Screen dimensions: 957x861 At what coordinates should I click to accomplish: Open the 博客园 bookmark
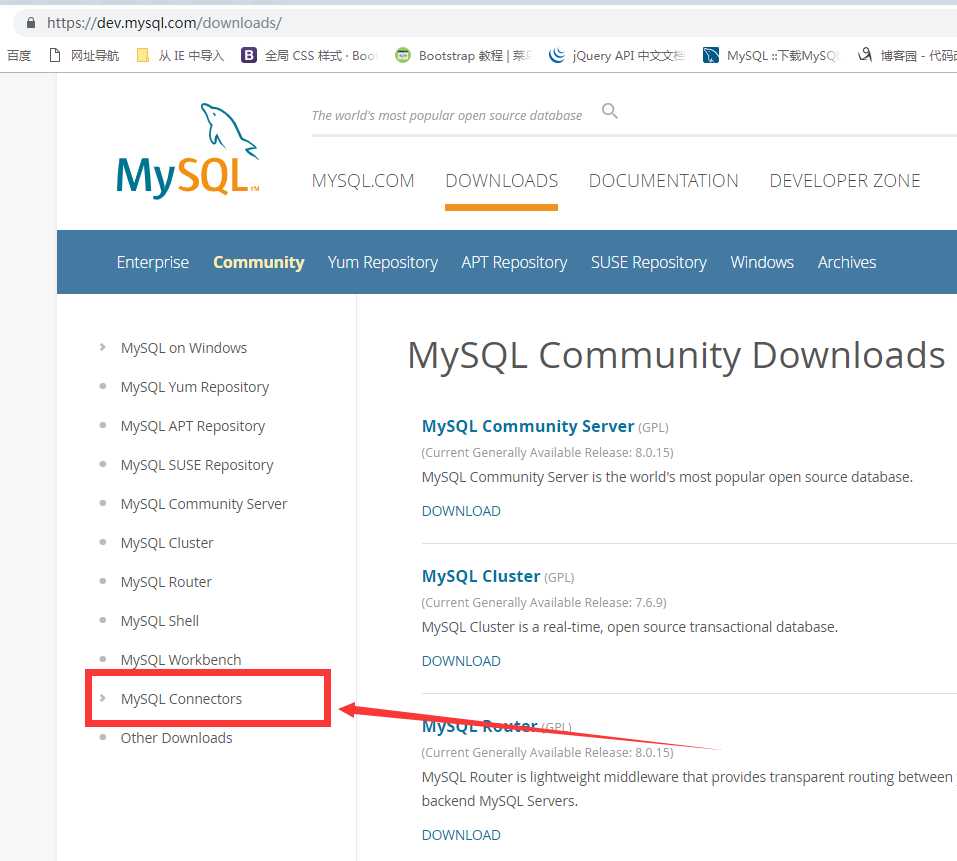[x=907, y=56]
